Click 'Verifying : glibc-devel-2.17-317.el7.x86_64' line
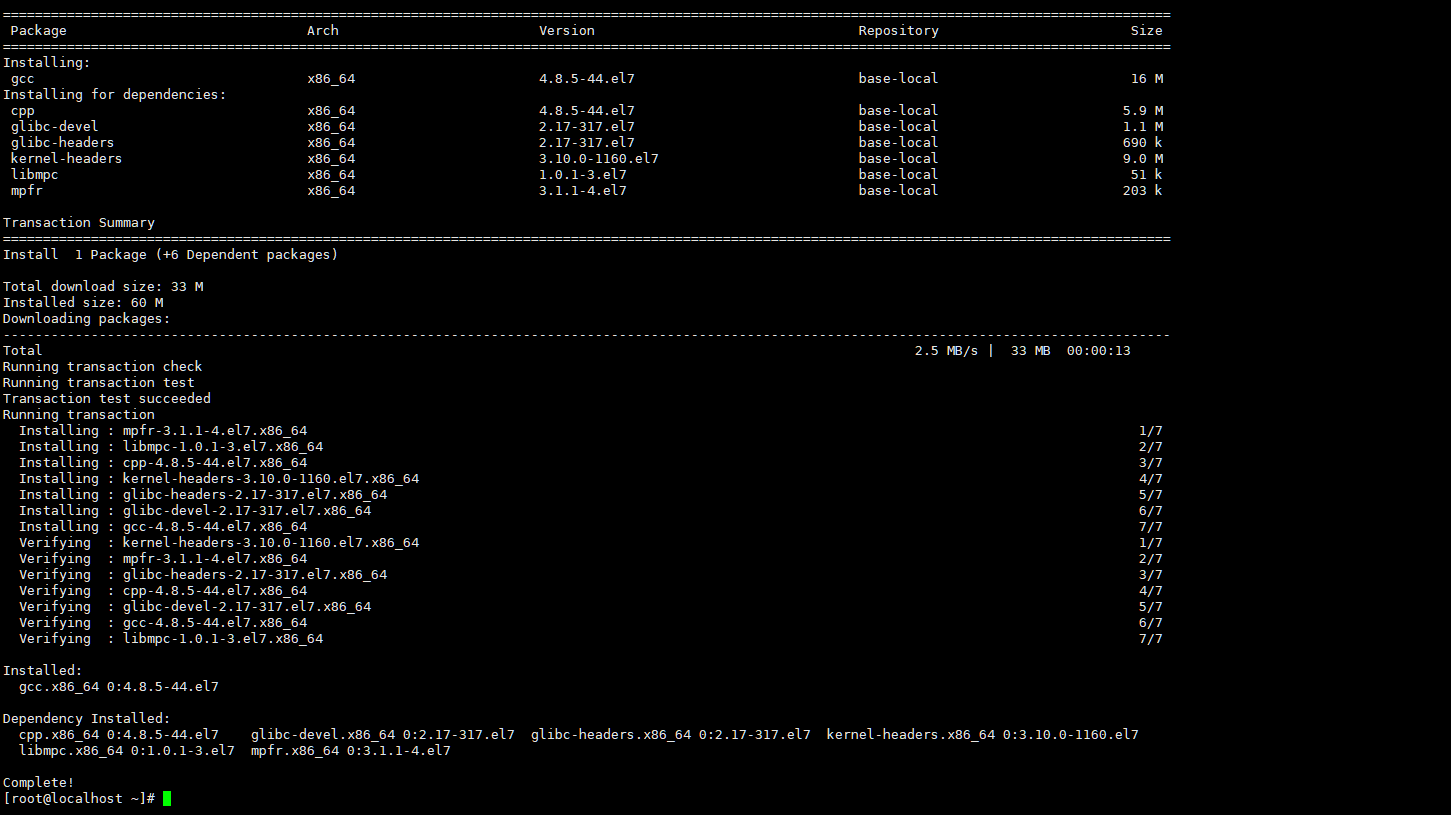Viewport: 1451px width, 815px height. (195, 606)
